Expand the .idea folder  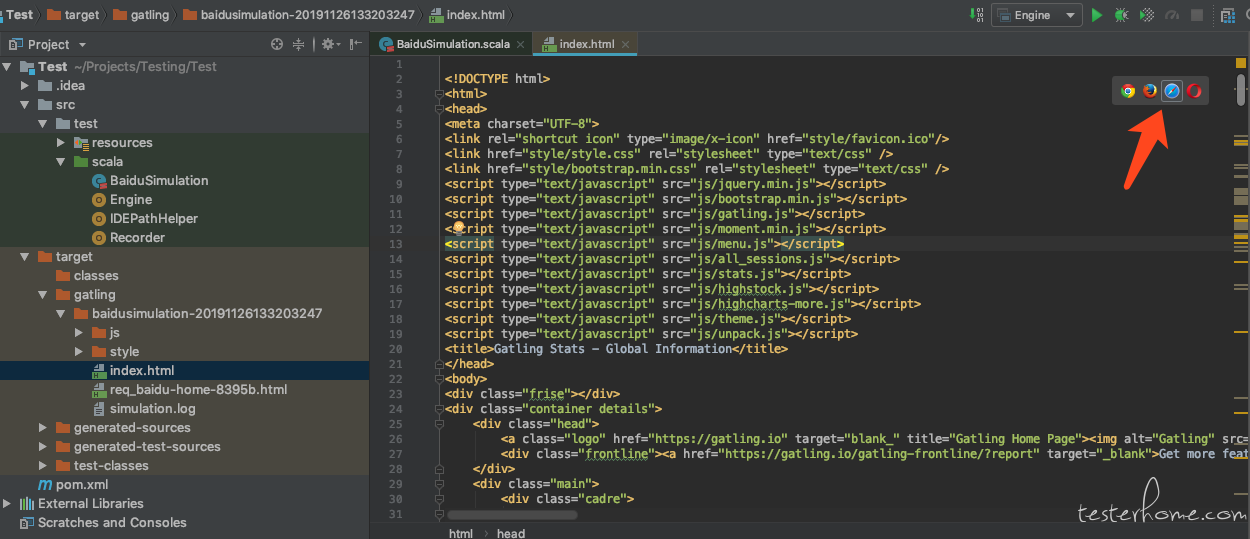click(x=26, y=86)
